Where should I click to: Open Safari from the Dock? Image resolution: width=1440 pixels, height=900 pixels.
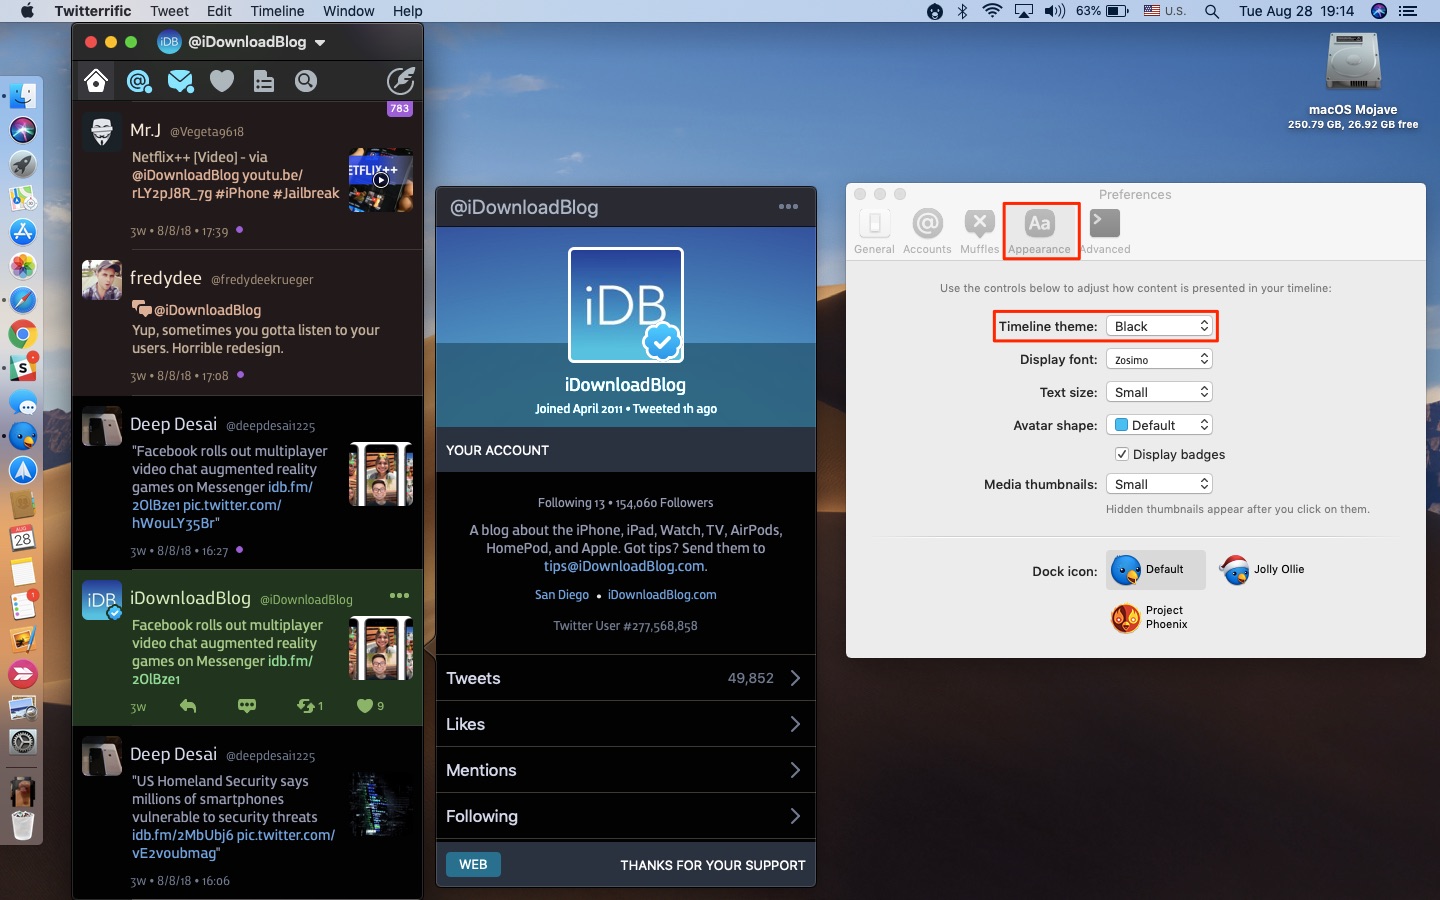point(22,300)
